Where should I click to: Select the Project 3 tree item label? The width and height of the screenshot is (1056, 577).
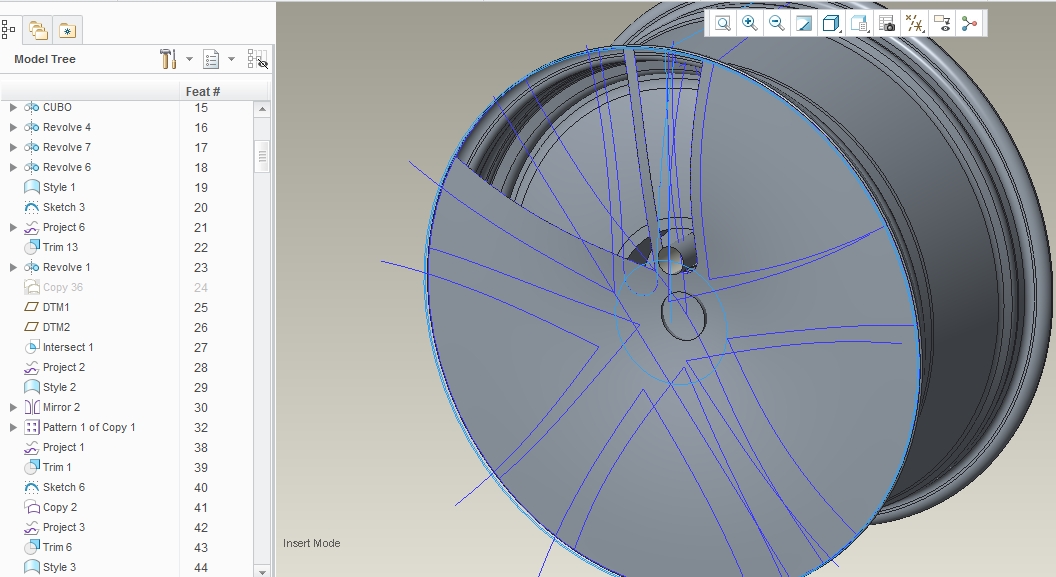click(64, 527)
